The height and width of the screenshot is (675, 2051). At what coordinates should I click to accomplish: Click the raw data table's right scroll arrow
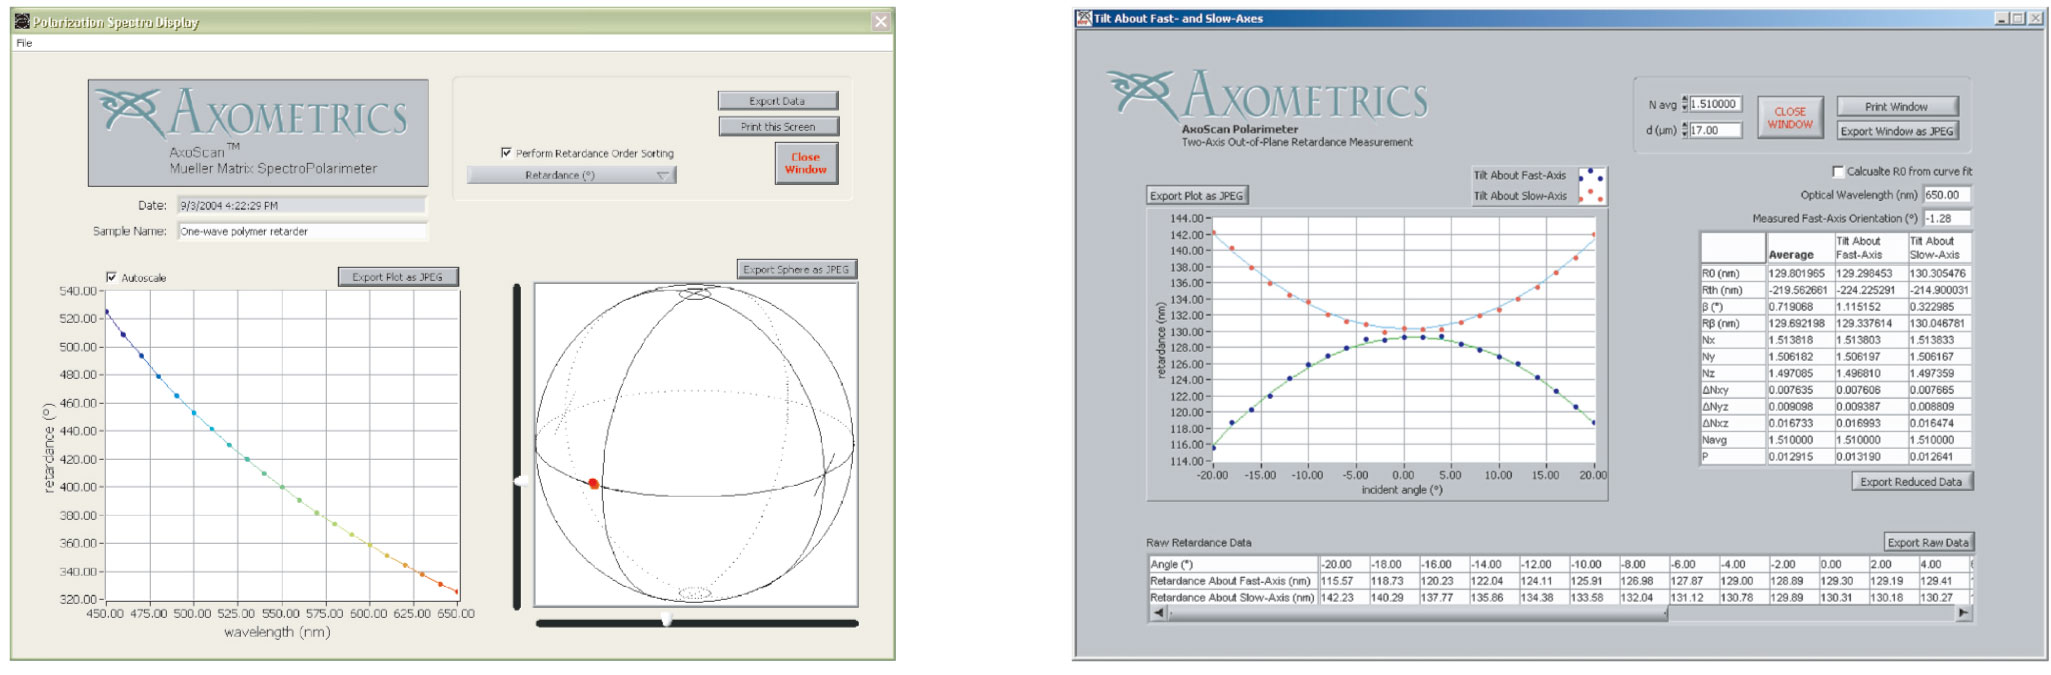[x=1963, y=613]
